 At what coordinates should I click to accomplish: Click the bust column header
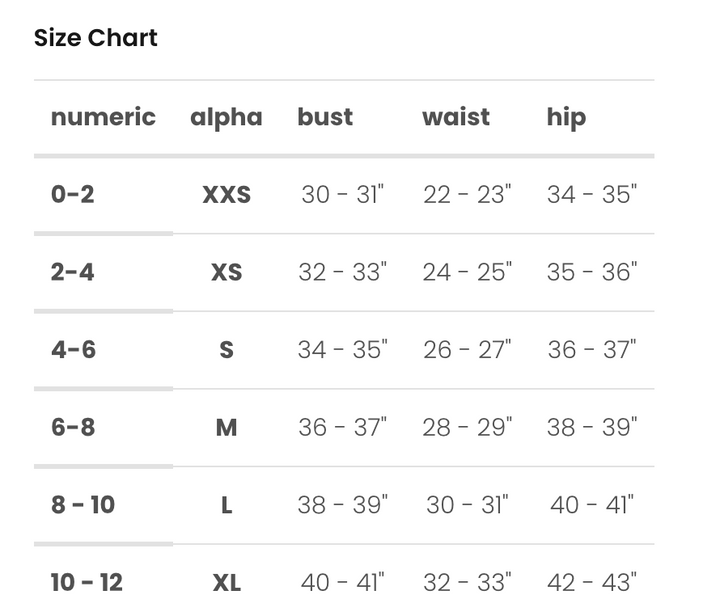[325, 117]
